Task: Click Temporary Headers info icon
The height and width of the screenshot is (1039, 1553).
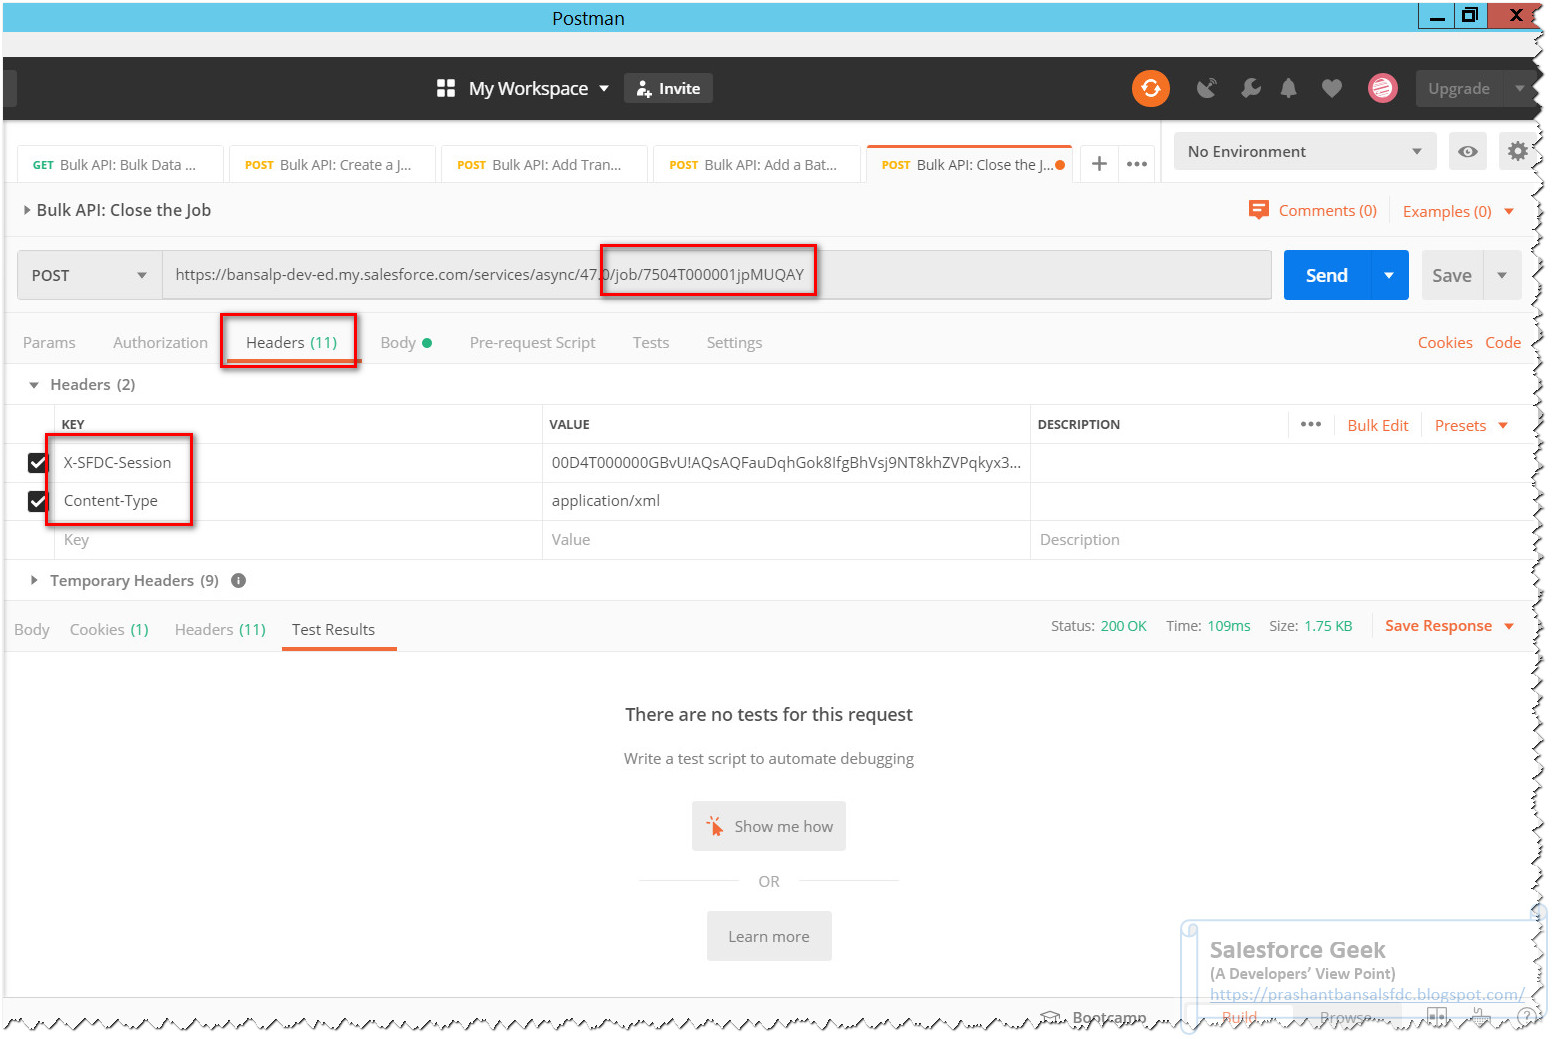Action: 238,580
